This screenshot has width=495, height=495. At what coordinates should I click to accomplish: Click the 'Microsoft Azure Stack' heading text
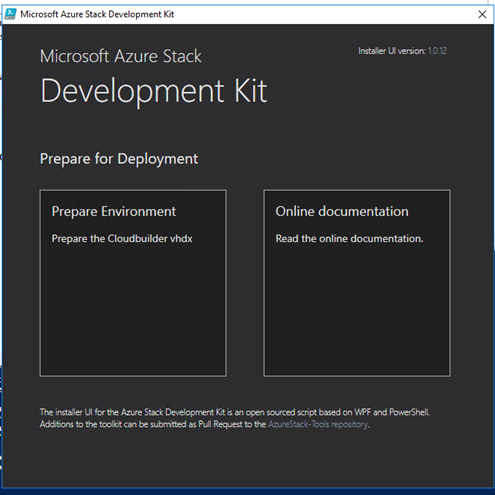pos(121,56)
